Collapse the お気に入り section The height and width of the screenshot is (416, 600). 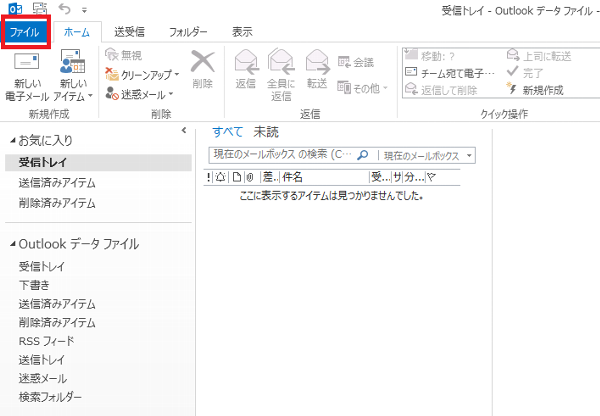[13, 141]
